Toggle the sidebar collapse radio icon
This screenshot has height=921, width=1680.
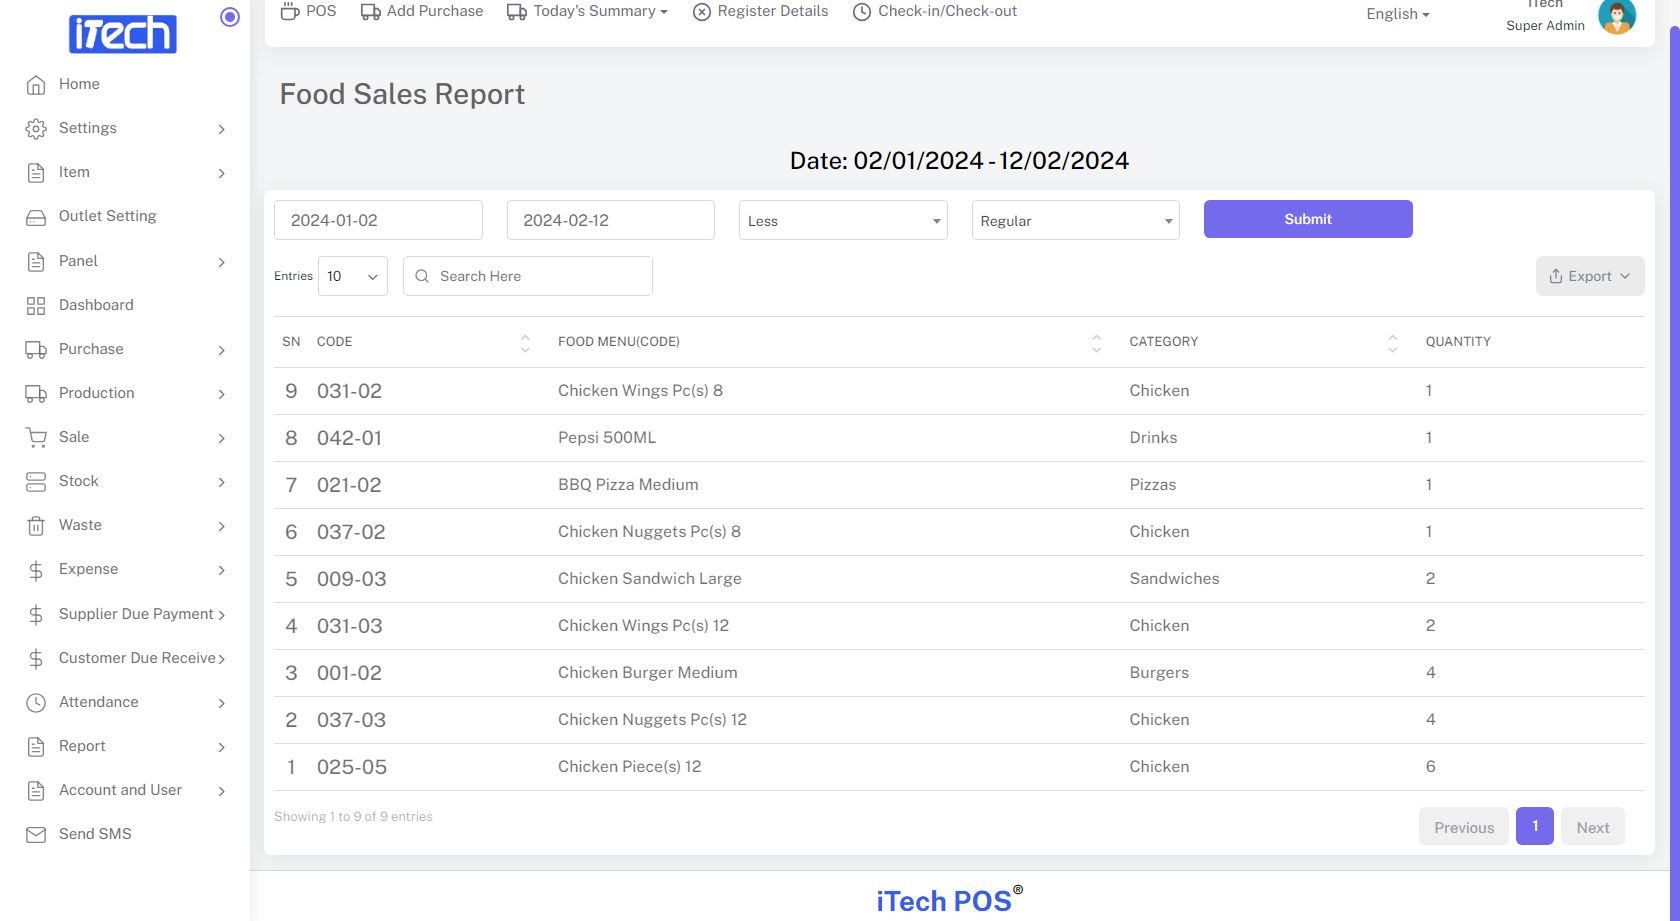[230, 17]
